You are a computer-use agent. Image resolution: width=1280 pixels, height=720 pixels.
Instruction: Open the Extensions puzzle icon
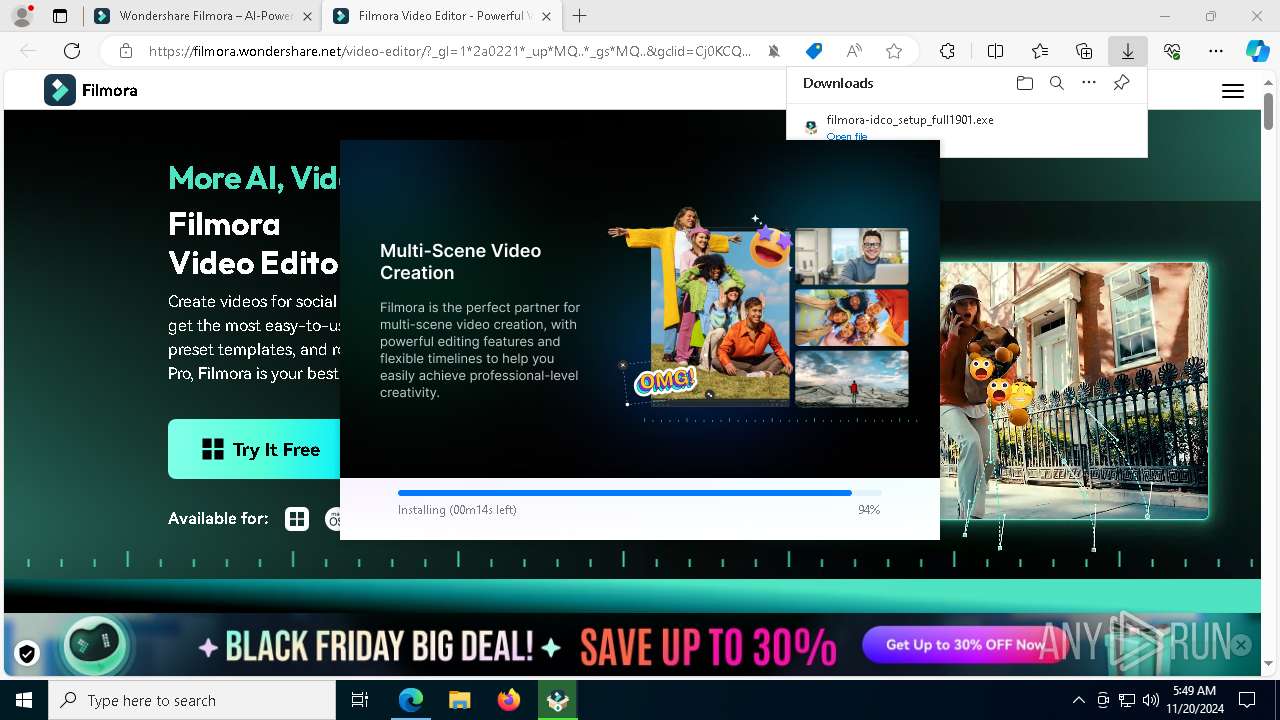pos(947,51)
